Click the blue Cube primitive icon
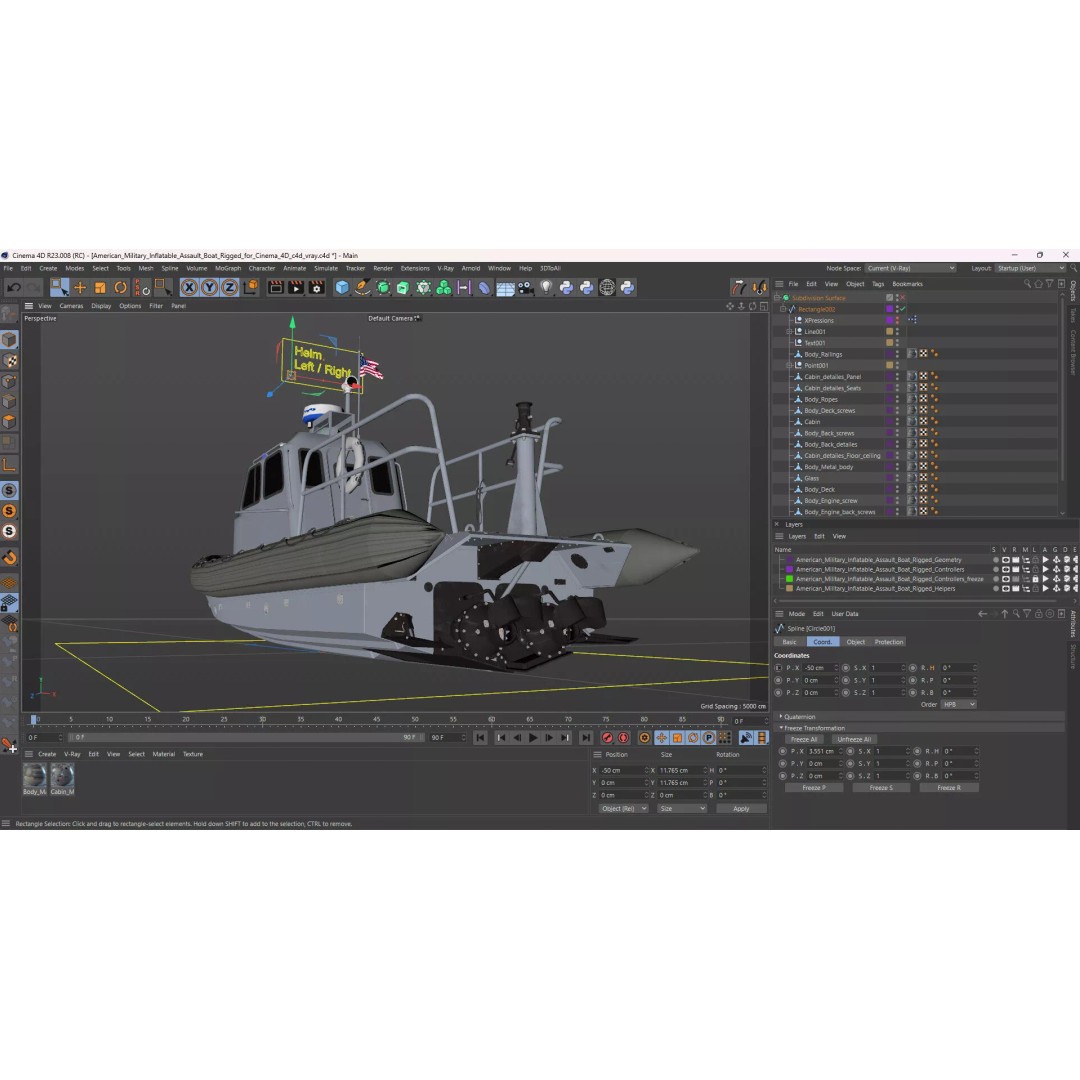The image size is (1080, 1080). click(x=342, y=287)
